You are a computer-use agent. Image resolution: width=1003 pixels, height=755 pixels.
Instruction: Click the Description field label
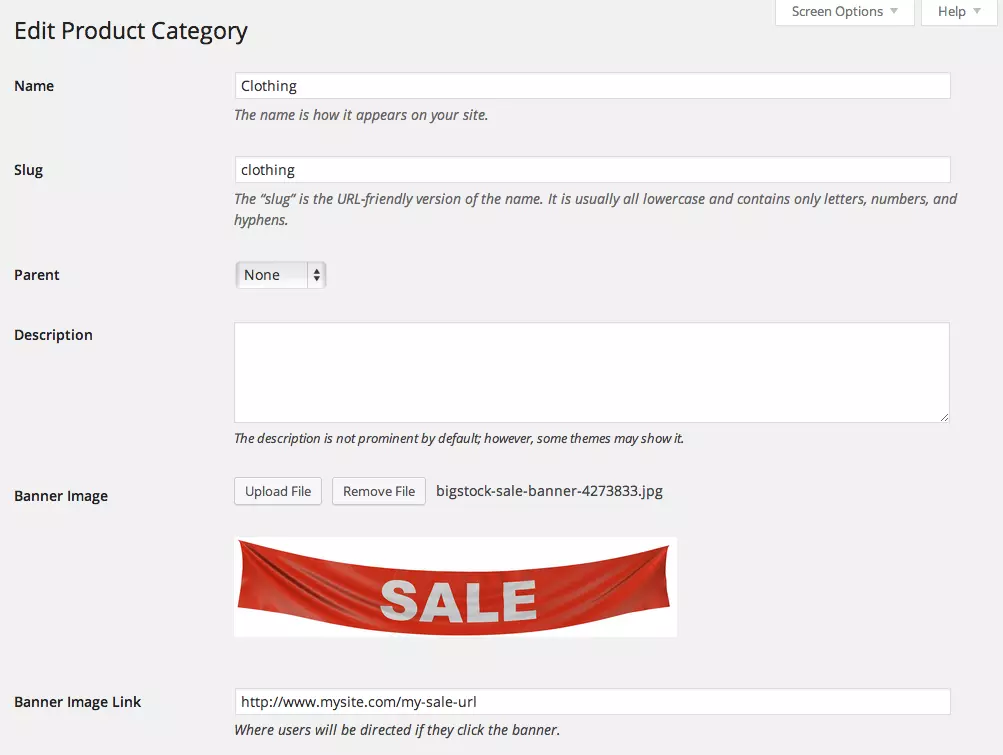click(53, 335)
